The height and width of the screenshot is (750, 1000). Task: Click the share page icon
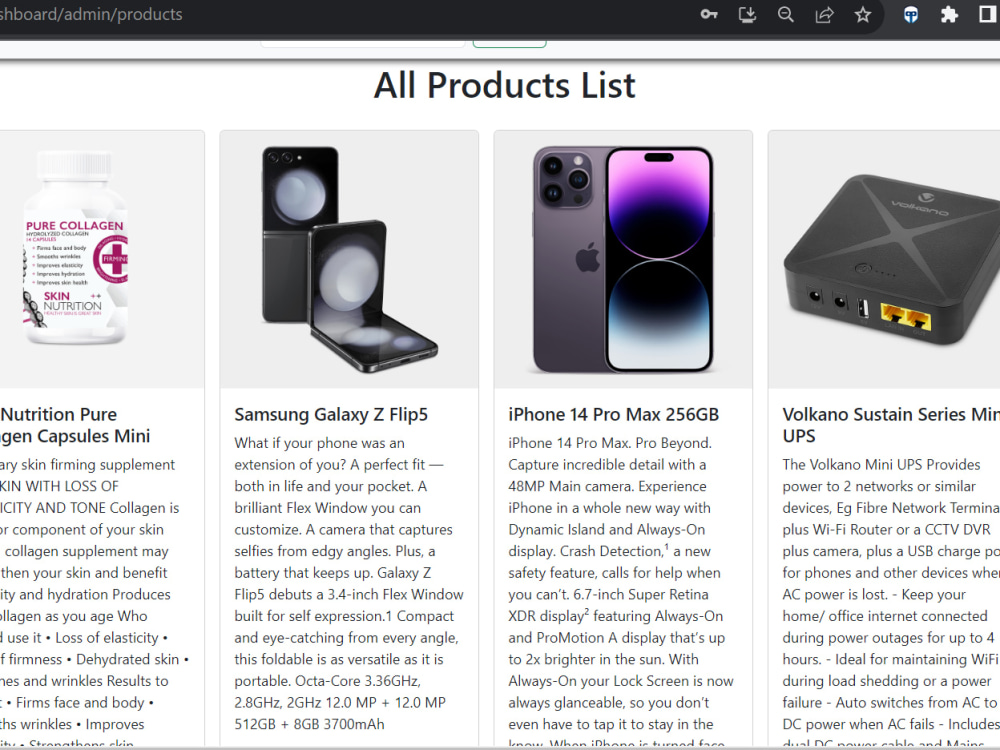click(x=825, y=14)
